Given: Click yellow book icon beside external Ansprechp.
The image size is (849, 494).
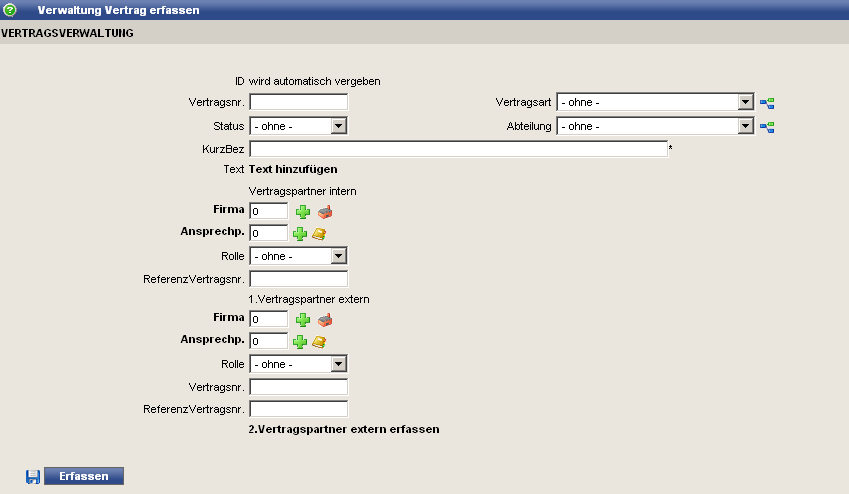Looking at the screenshot, I should [319, 342].
